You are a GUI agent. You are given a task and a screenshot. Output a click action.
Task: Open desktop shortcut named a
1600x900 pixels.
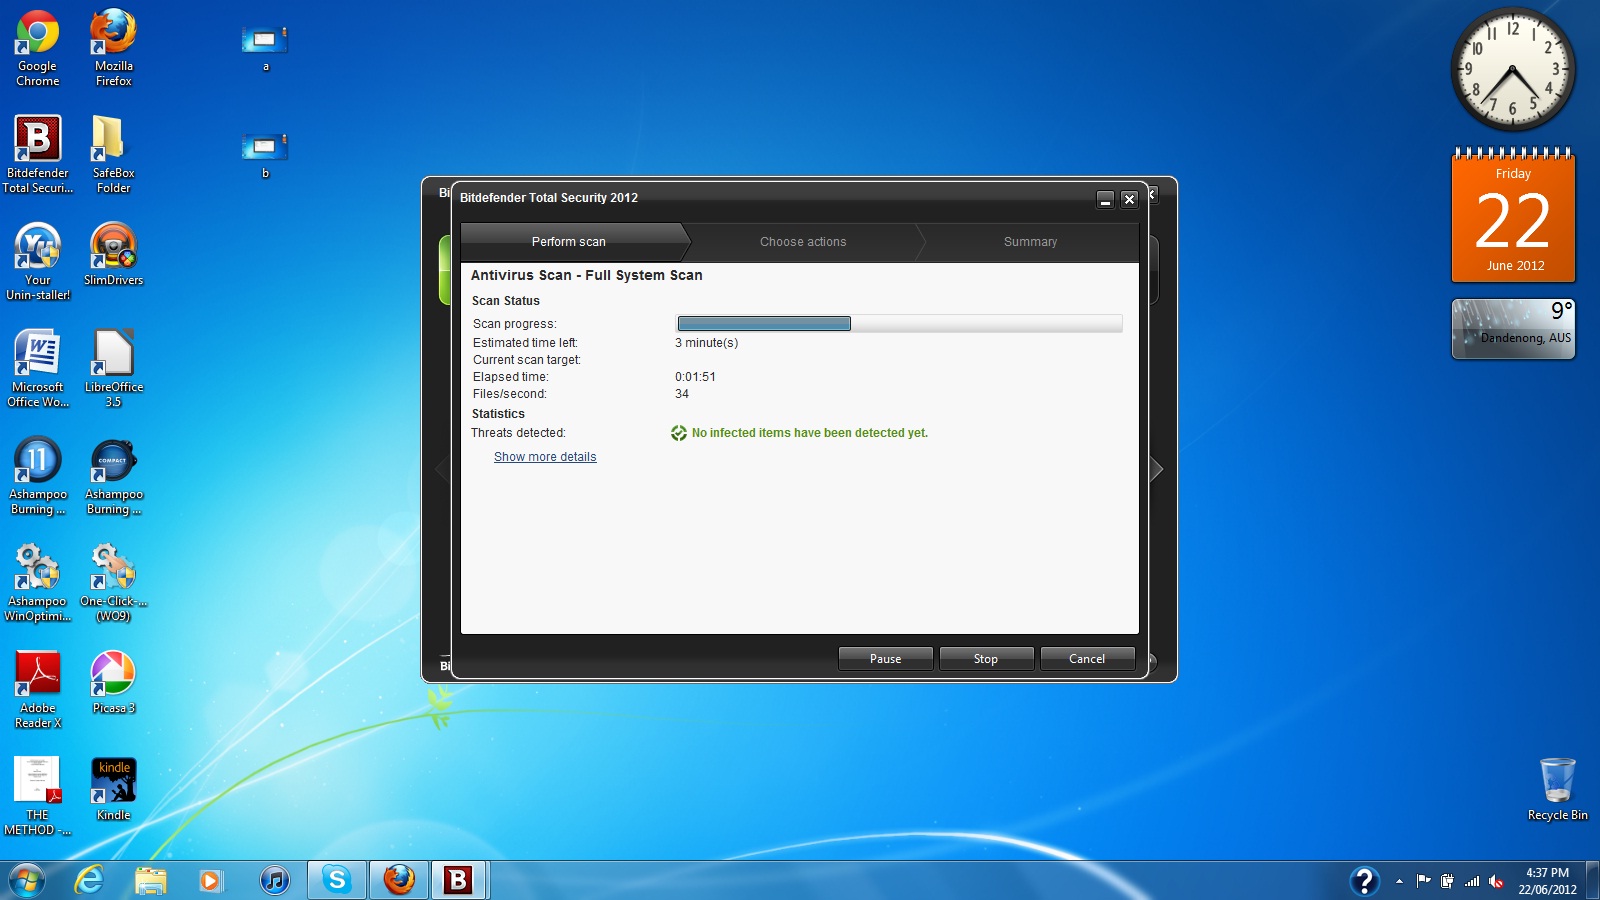265,48
